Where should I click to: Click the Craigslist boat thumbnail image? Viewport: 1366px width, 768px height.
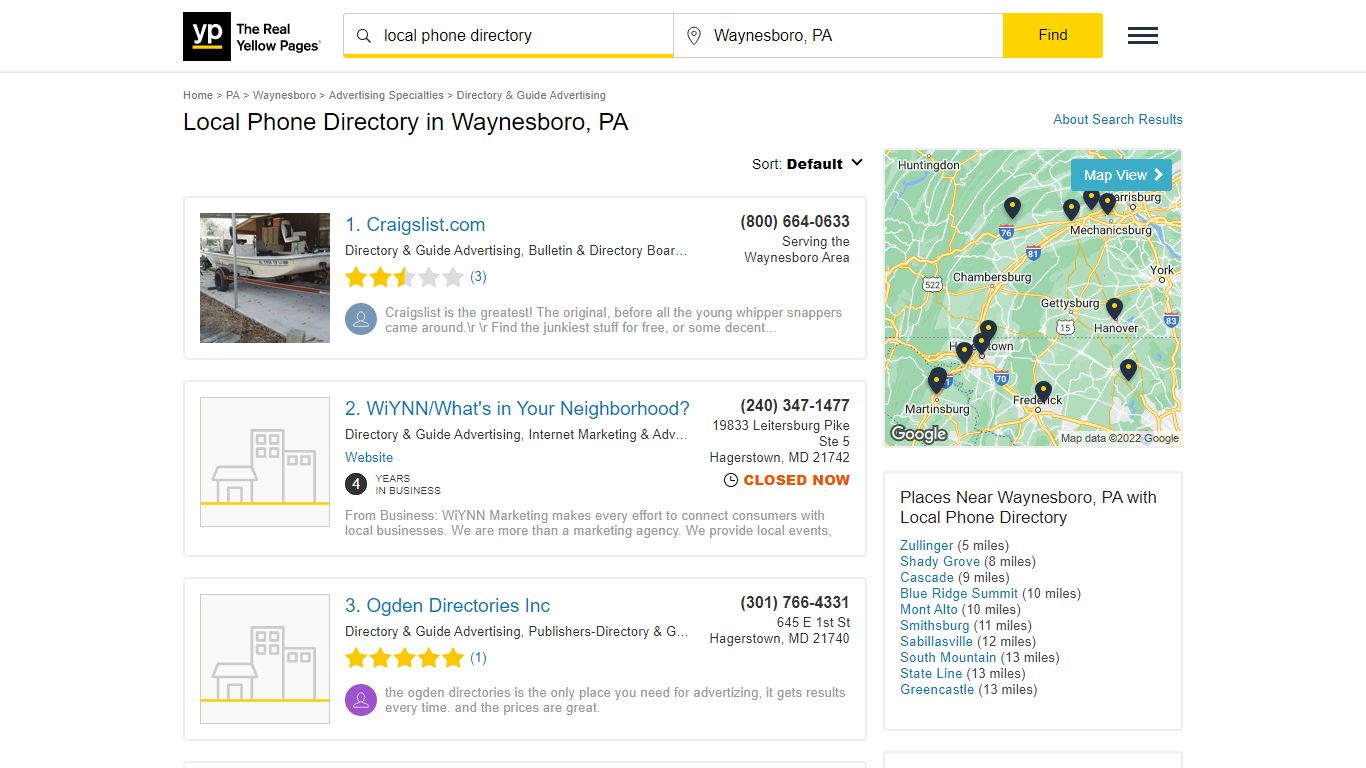point(265,278)
